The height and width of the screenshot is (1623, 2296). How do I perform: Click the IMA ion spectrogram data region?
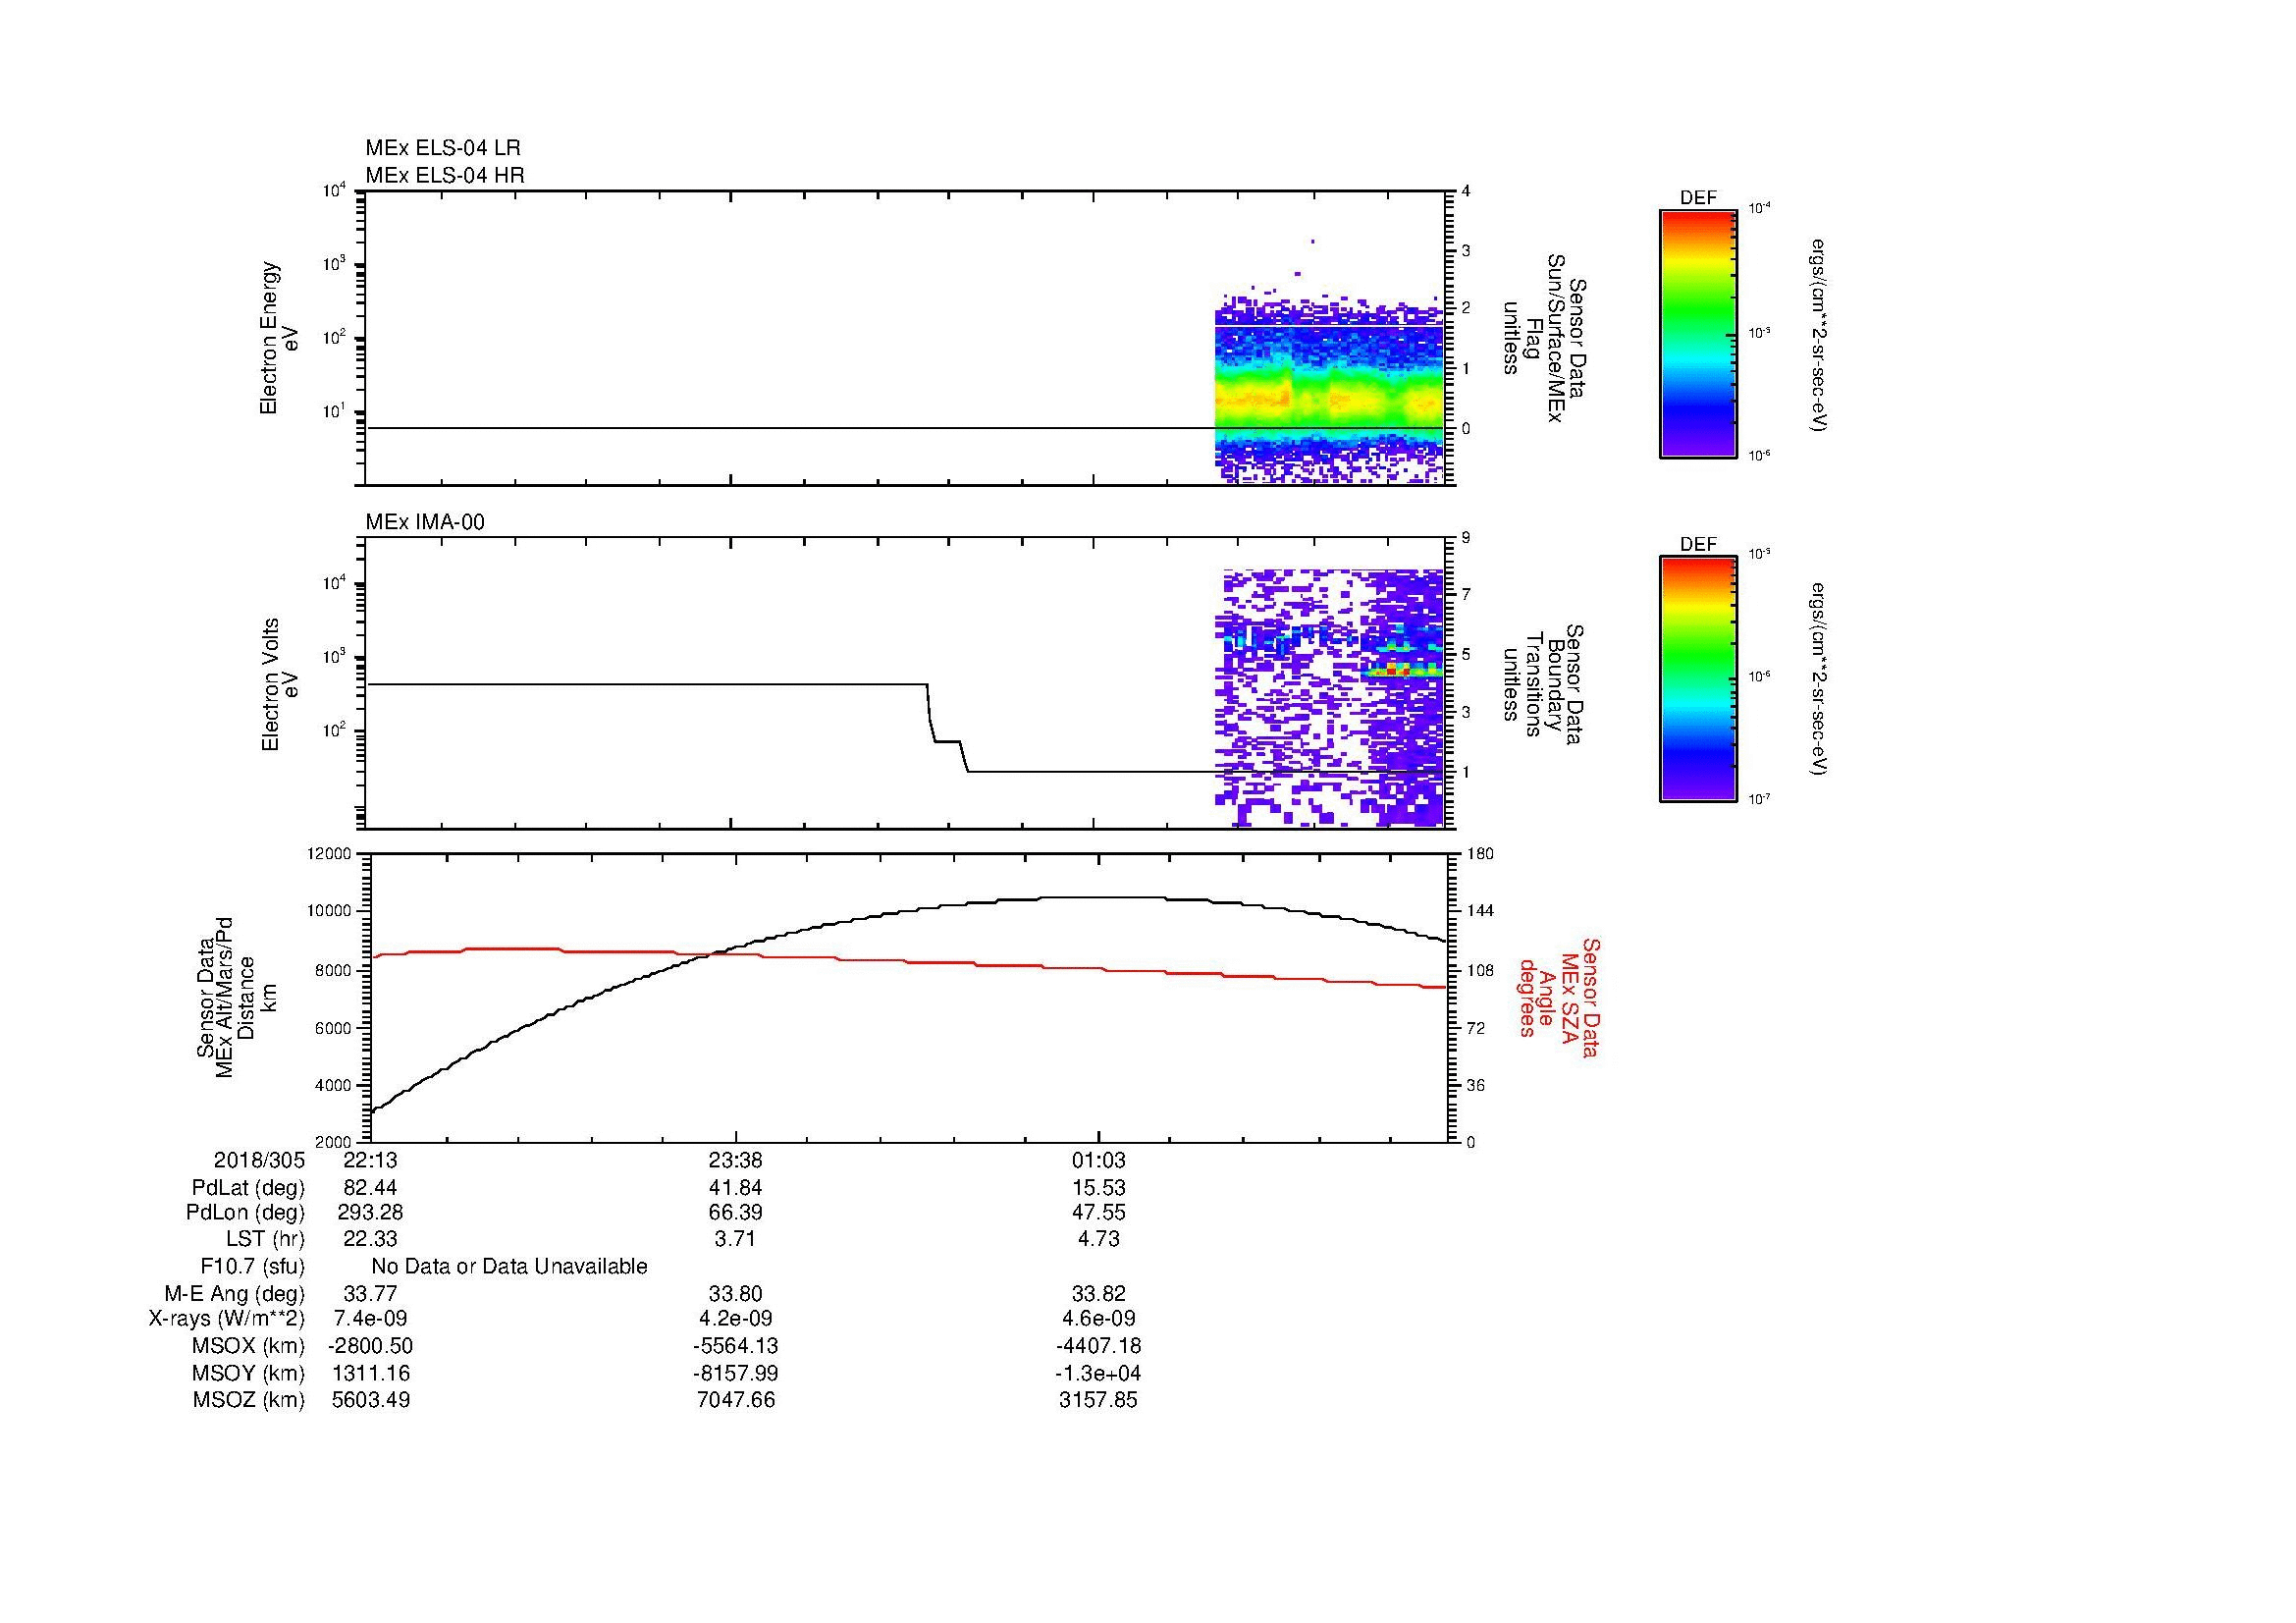[x=1329, y=698]
